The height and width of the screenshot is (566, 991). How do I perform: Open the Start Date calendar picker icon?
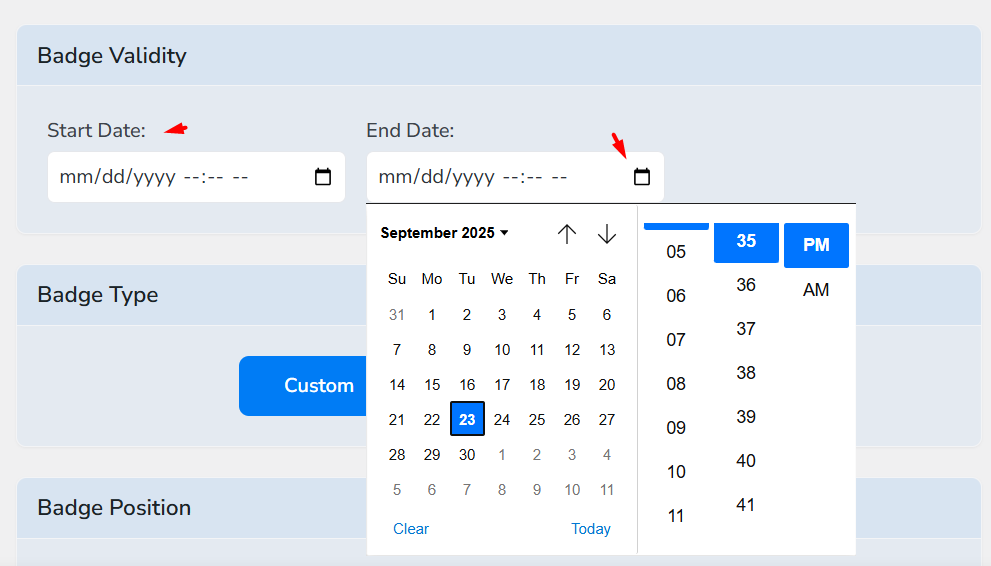click(323, 177)
